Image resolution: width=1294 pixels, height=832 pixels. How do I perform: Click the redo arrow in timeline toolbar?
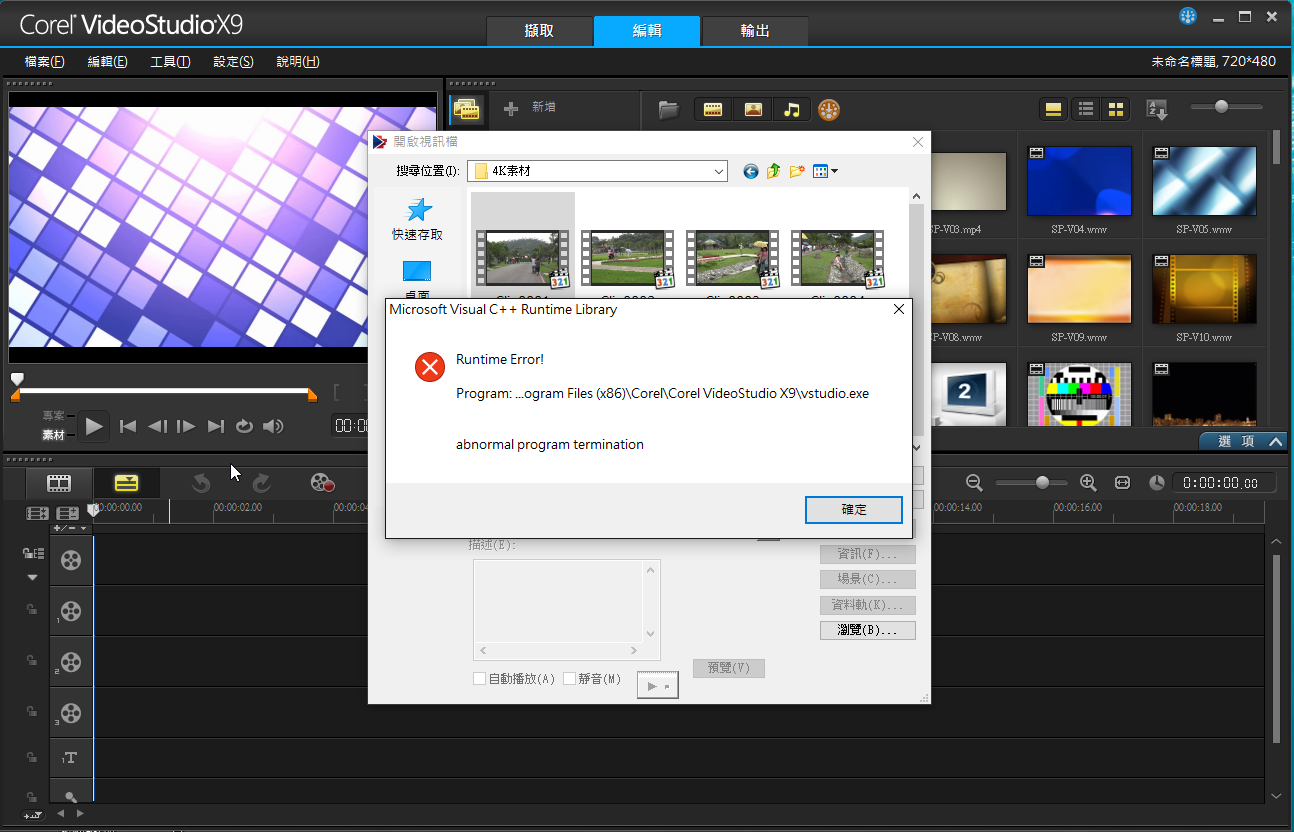tap(262, 483)
